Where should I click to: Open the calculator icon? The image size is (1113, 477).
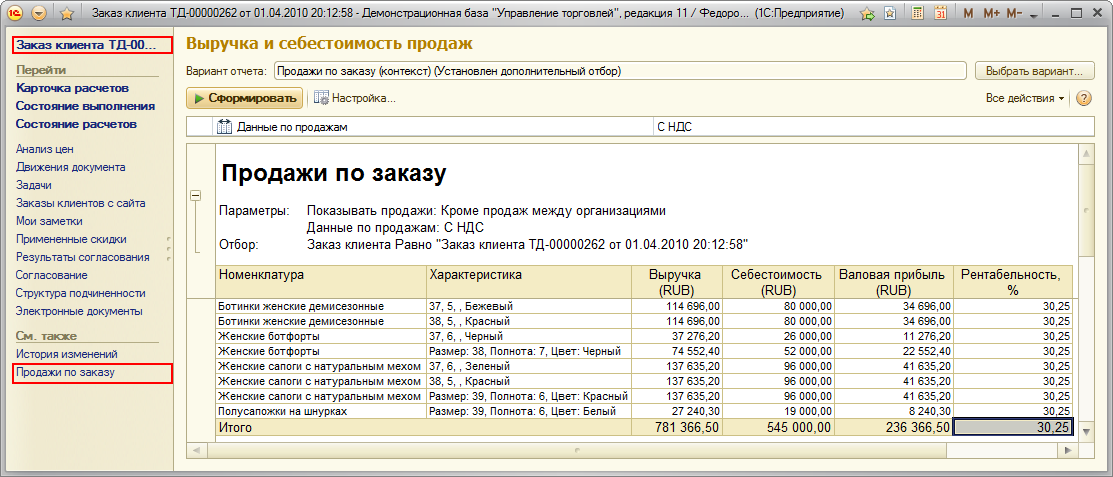[x=918, y=13]
